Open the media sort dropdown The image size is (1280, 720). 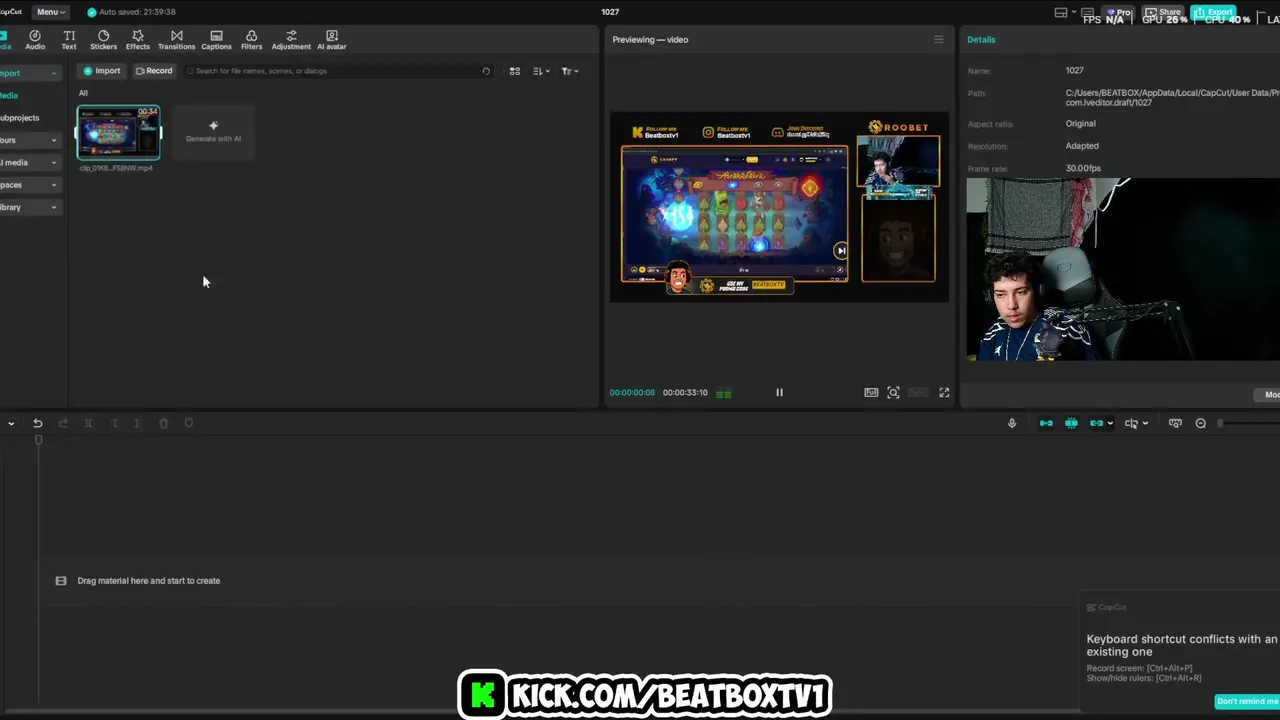click(x=541, y=71)
